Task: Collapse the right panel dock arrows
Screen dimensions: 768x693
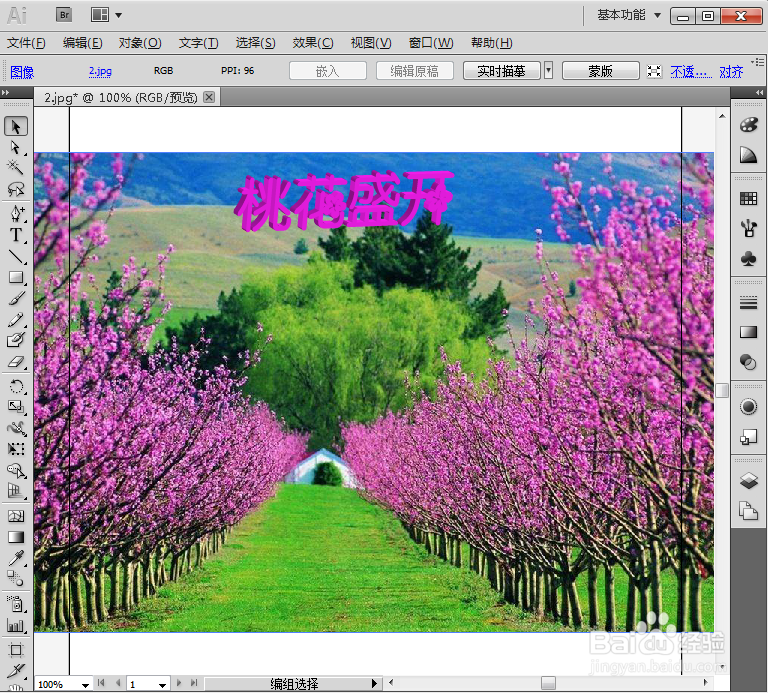Action: pos(759,92)
